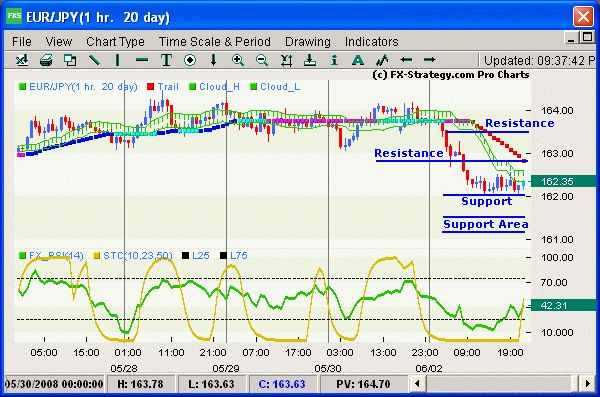Screen dimensions: 600x397
Task: Open the Chart Type menu
Action: click(115, 41)
